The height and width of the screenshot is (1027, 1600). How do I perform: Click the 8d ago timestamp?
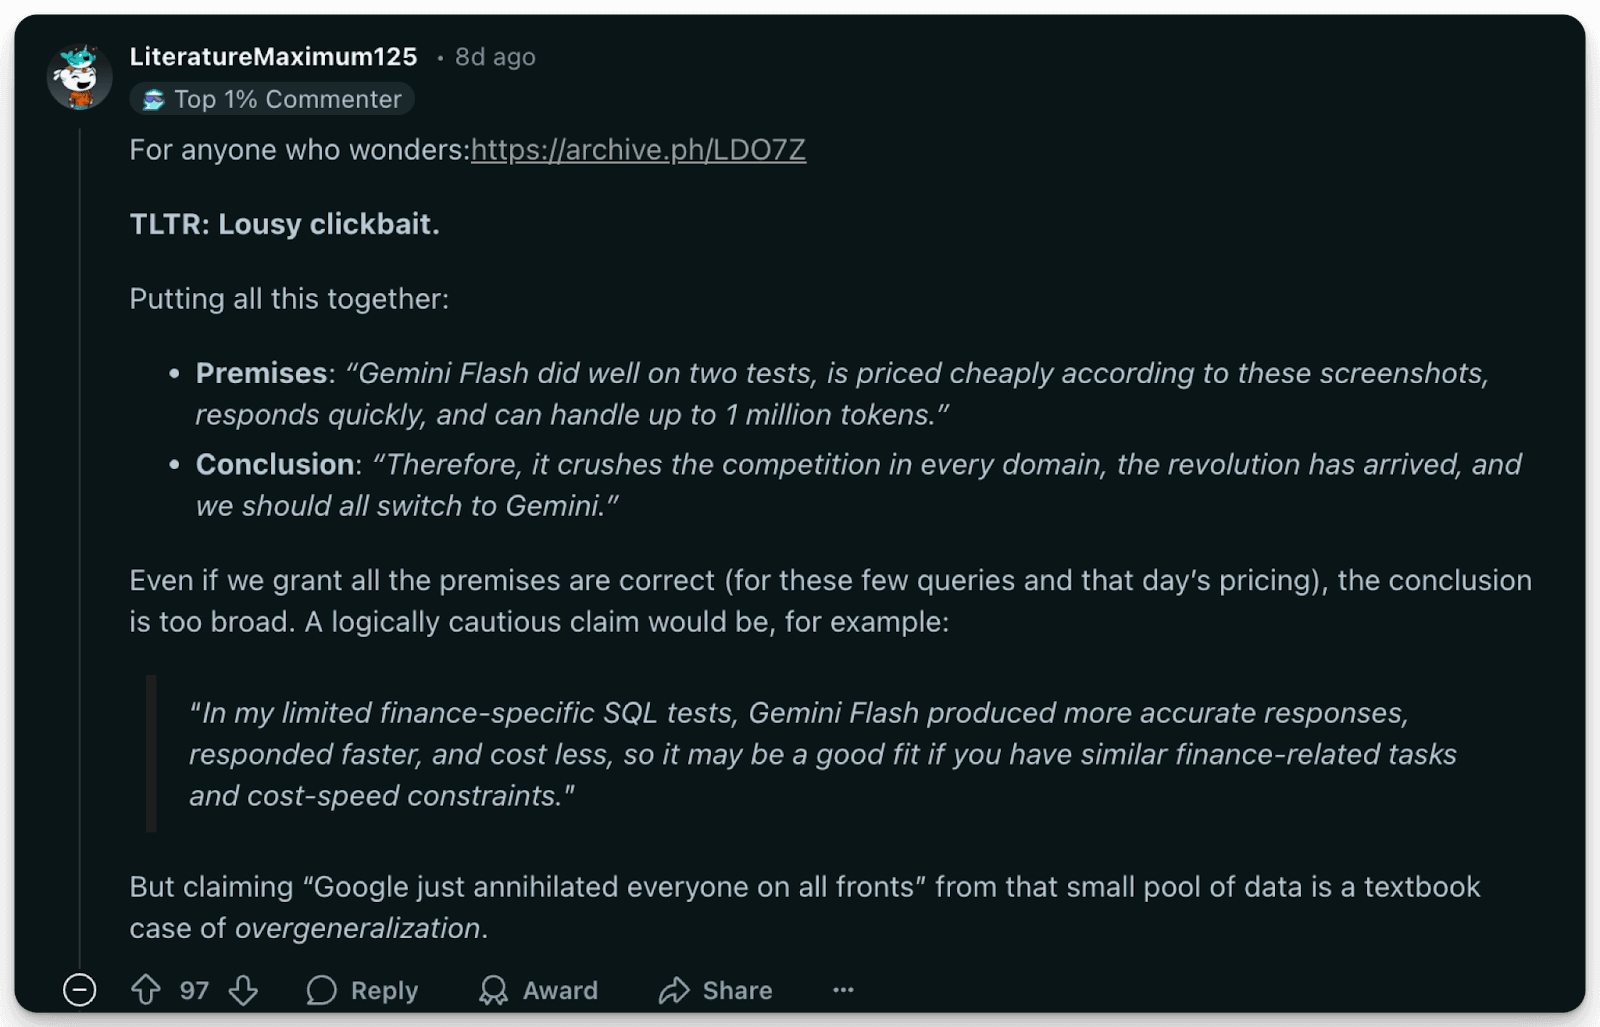point(497,57)
